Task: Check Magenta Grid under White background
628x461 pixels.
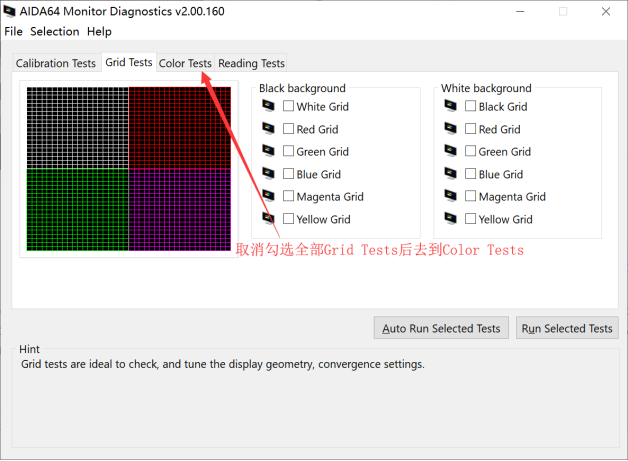Action: click(471, 196)
